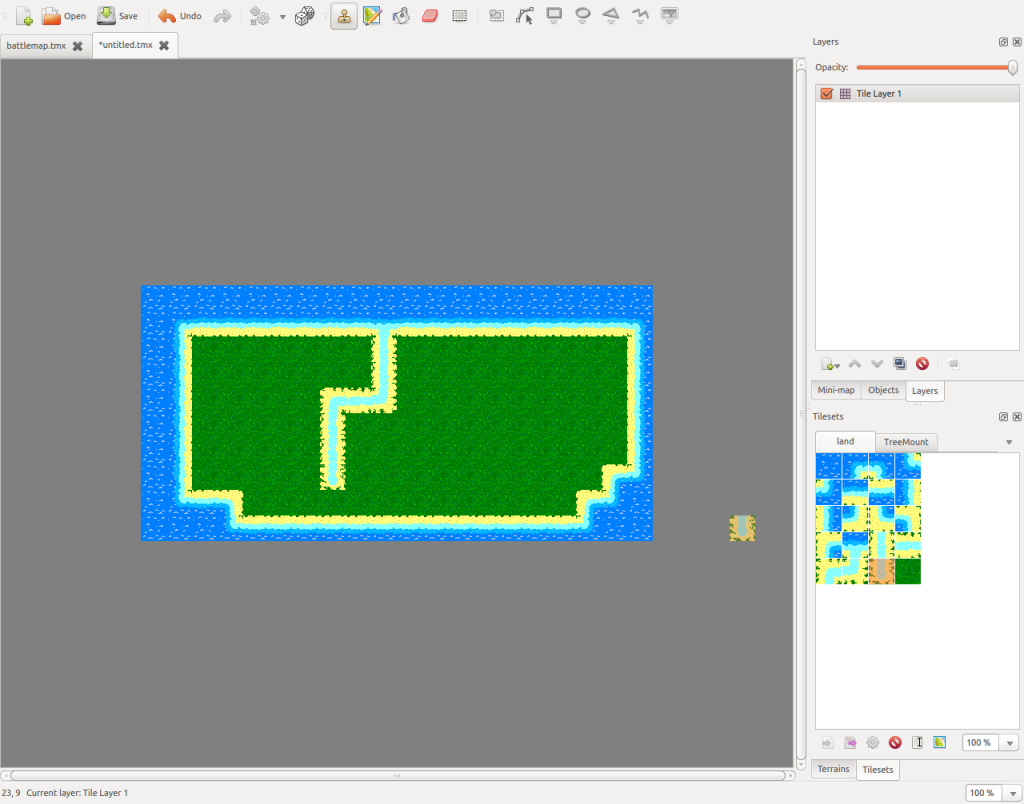
Task: Open tileset properties gear
Action: tap(872, 743)
